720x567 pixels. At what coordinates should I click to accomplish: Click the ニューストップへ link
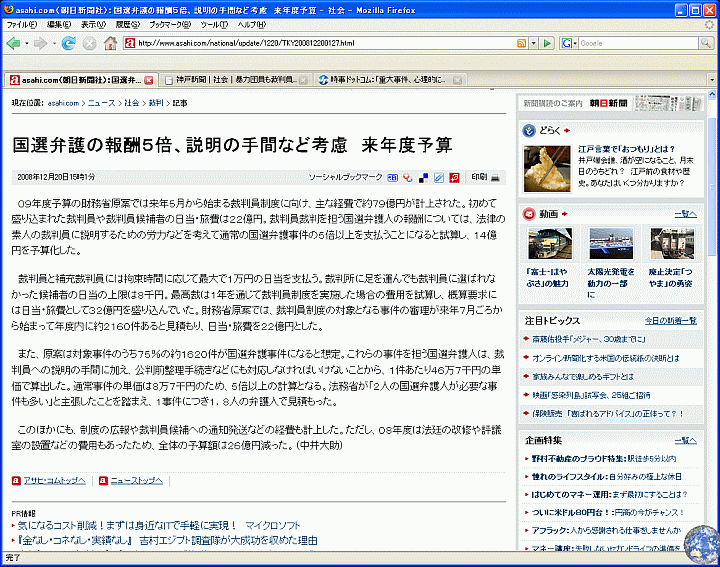click(135, 480)
